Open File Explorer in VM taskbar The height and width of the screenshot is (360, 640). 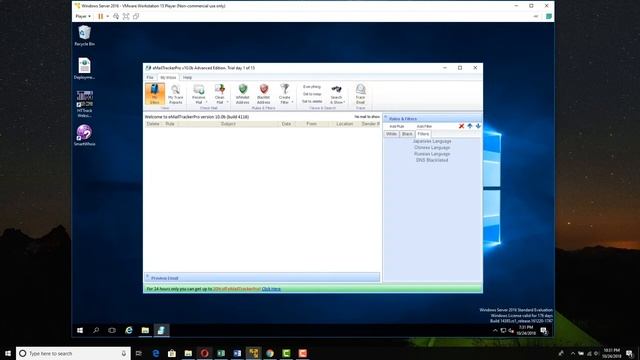[145, 330]
